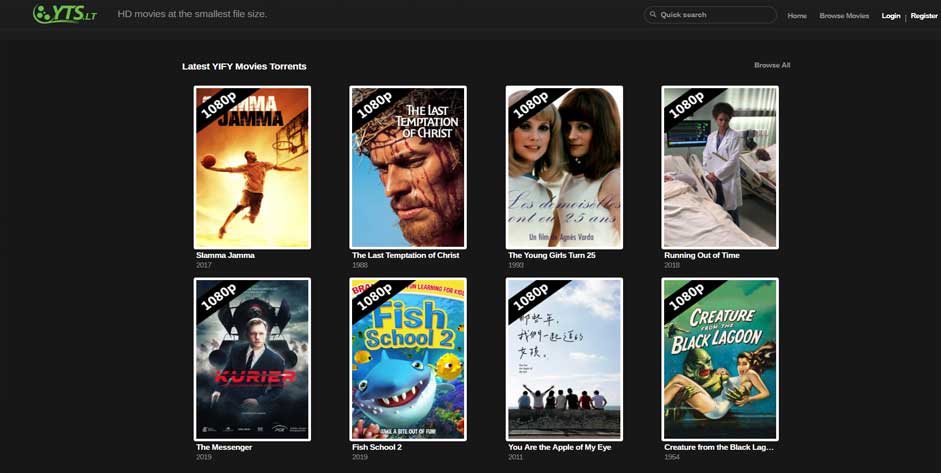Click the year 1954 under Creature title
Screen dimensions: 941x473
coord(672,457)
